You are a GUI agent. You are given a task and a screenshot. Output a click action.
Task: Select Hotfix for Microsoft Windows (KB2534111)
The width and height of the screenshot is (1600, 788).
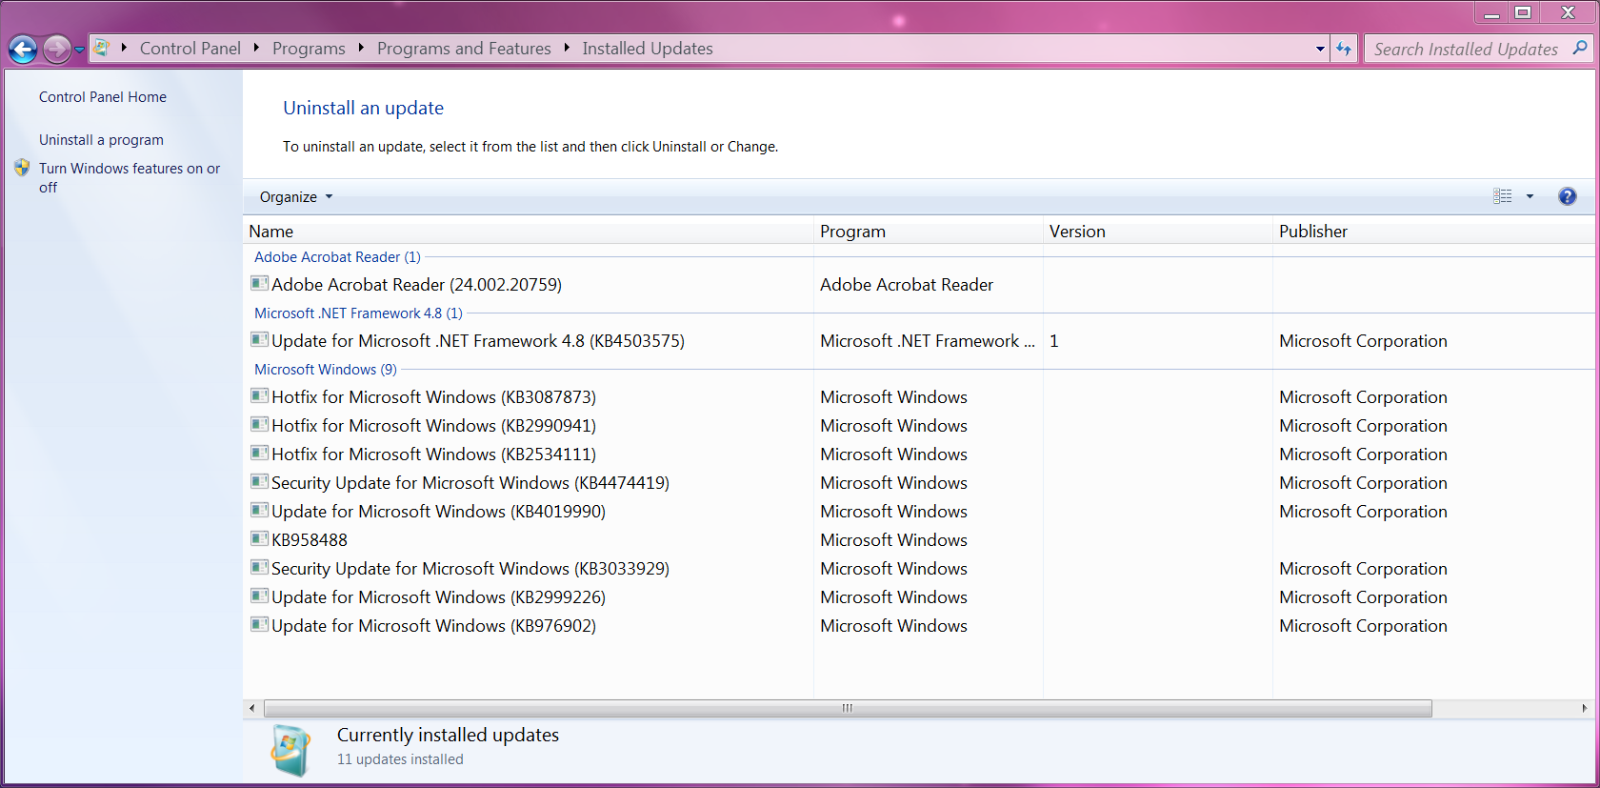pos(433,454)
